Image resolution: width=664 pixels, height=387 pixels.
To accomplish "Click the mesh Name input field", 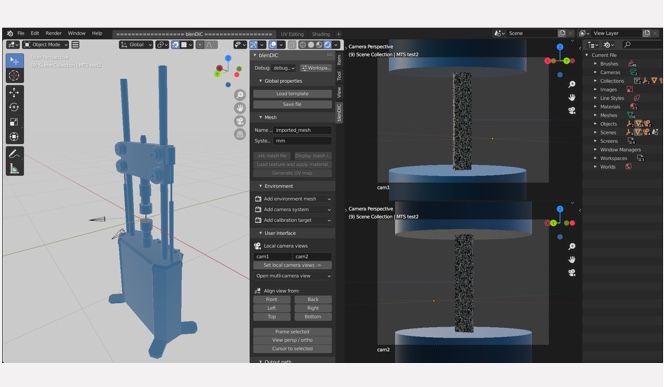I will pyautogui.click(x=302, y=130).
